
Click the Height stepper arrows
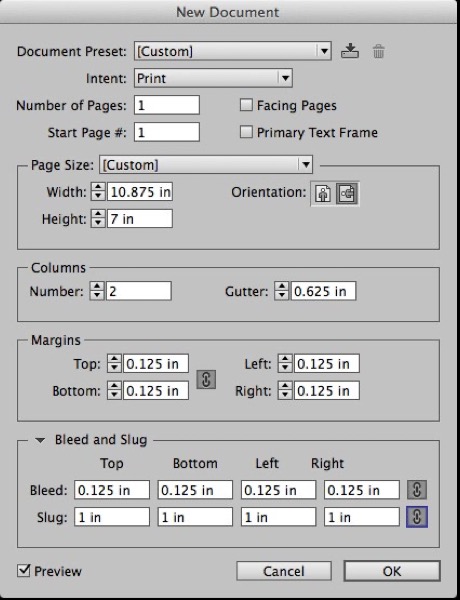coord(98,218)
